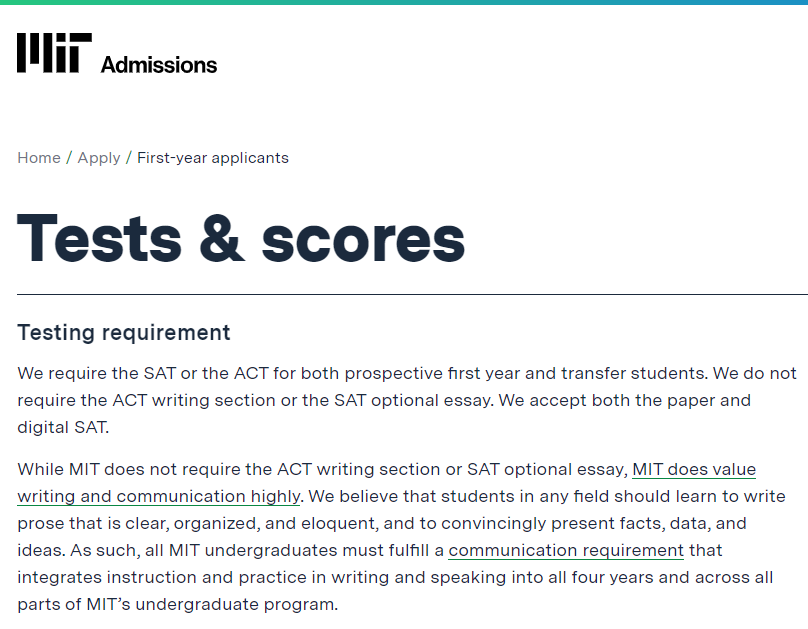808x629 pixels.
Task: Click the sentence starting "We require the SAT"
Action: coord(362,373)
